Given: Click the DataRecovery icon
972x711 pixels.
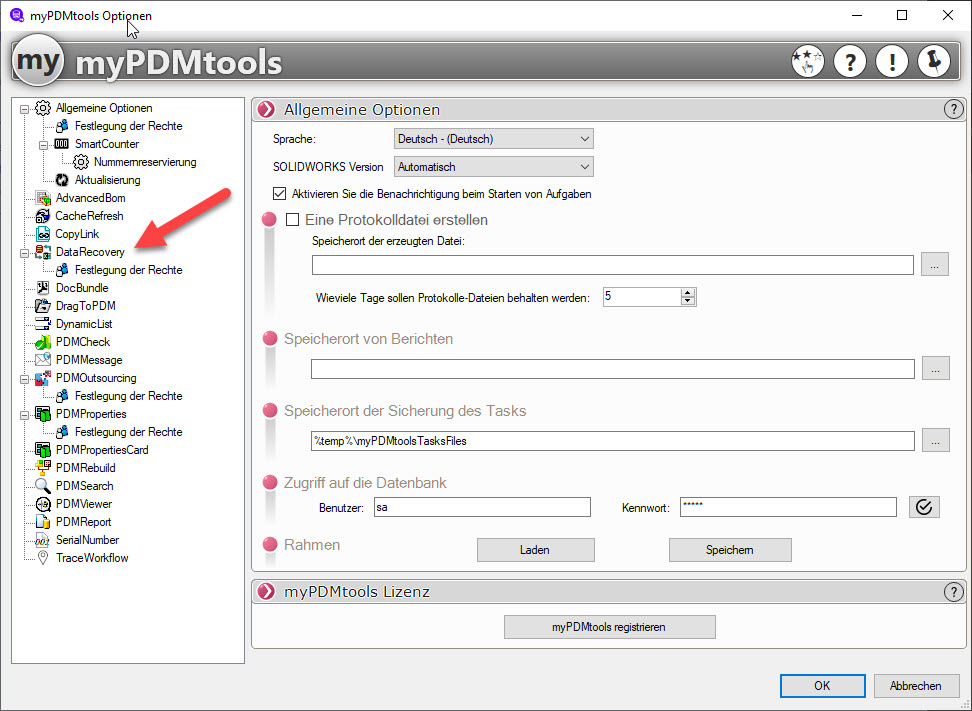Looking at the screenshot, I should [x=43, y=252].
